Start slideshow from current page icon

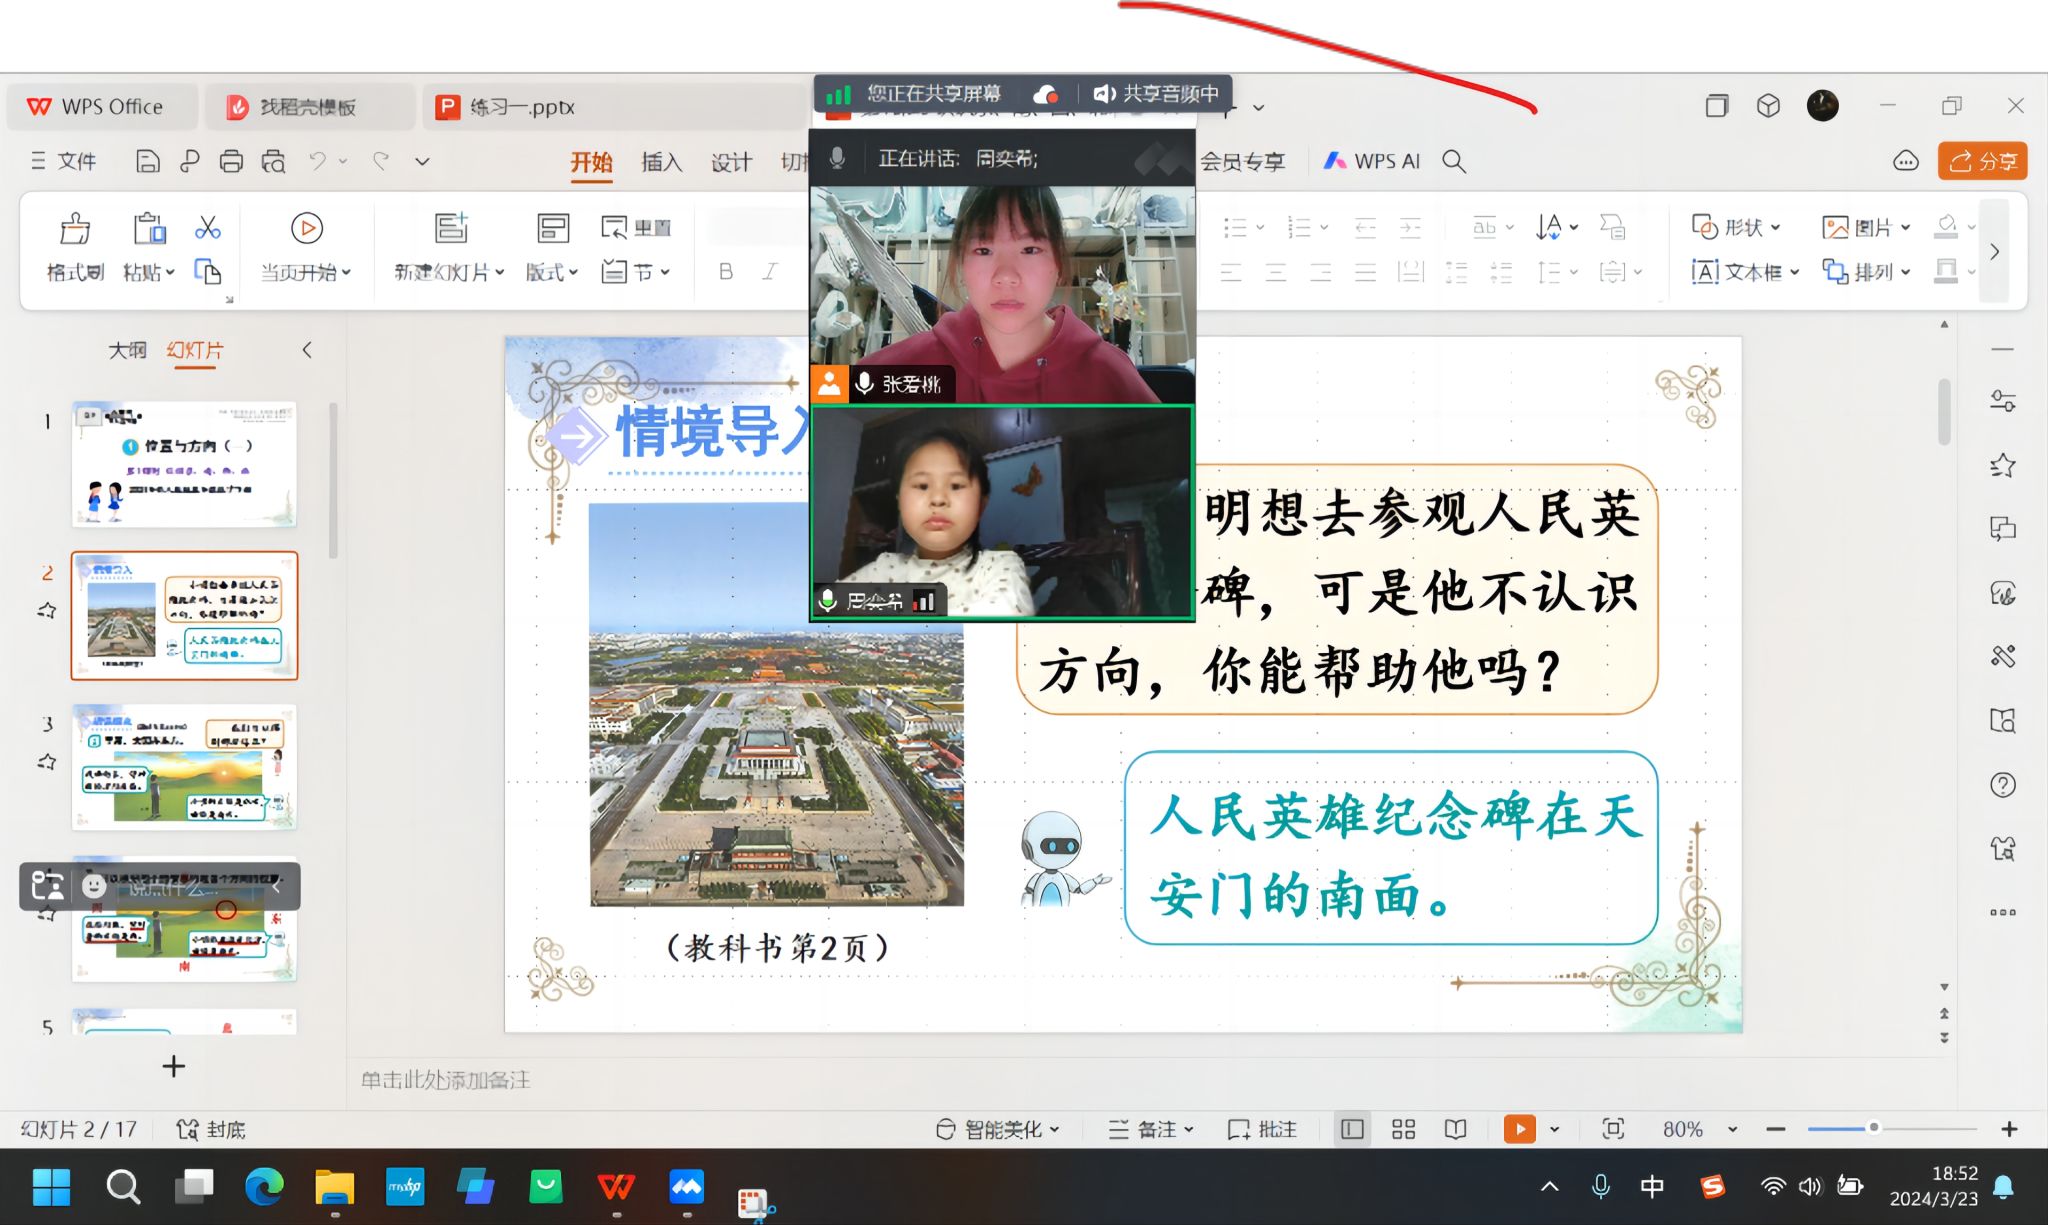tap(306, 229)
